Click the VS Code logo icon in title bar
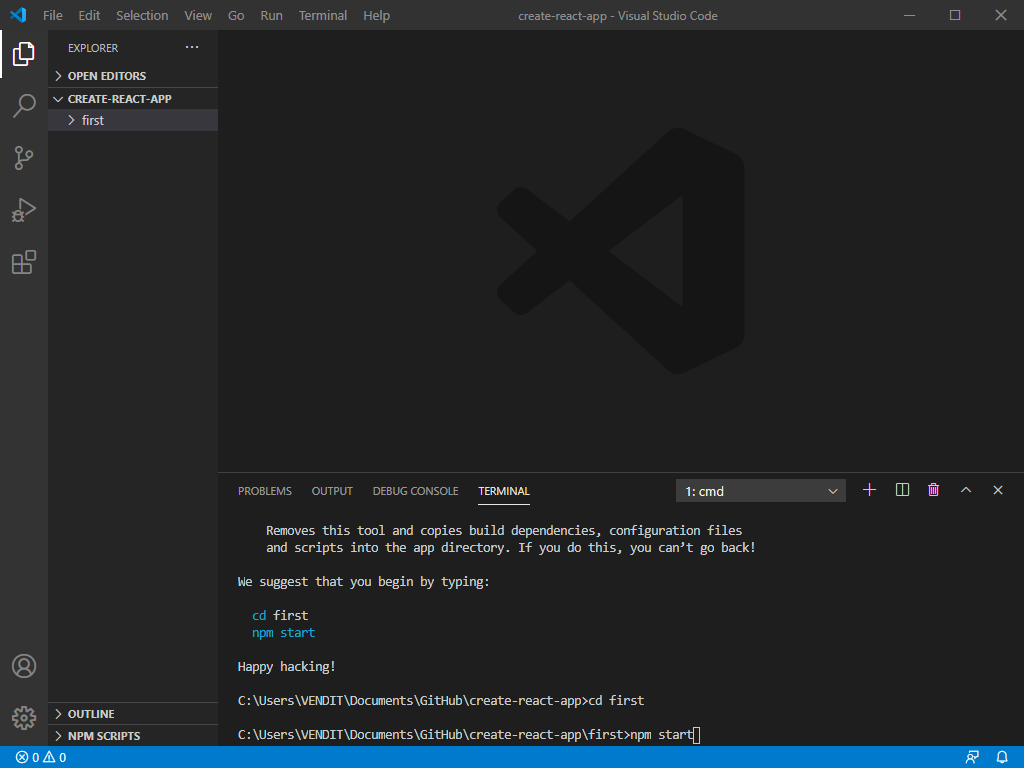1024x768 pixels. [18, 15]
